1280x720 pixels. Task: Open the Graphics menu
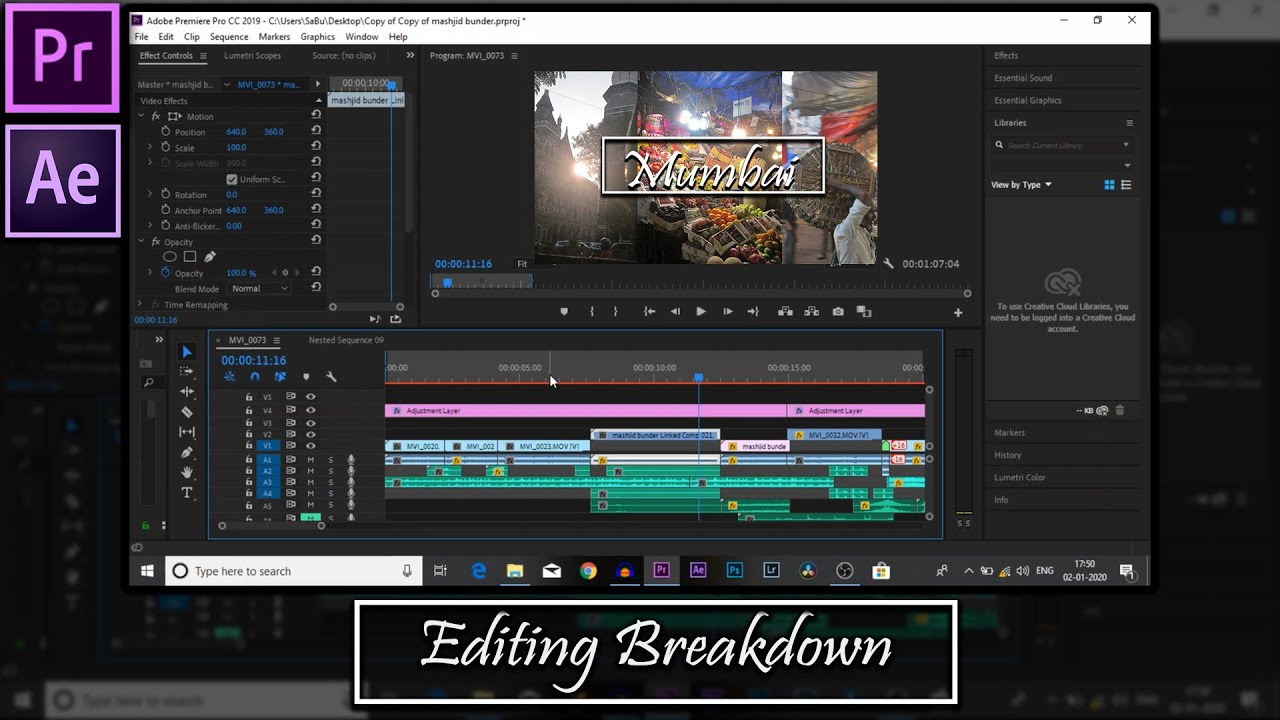point(318,37)
